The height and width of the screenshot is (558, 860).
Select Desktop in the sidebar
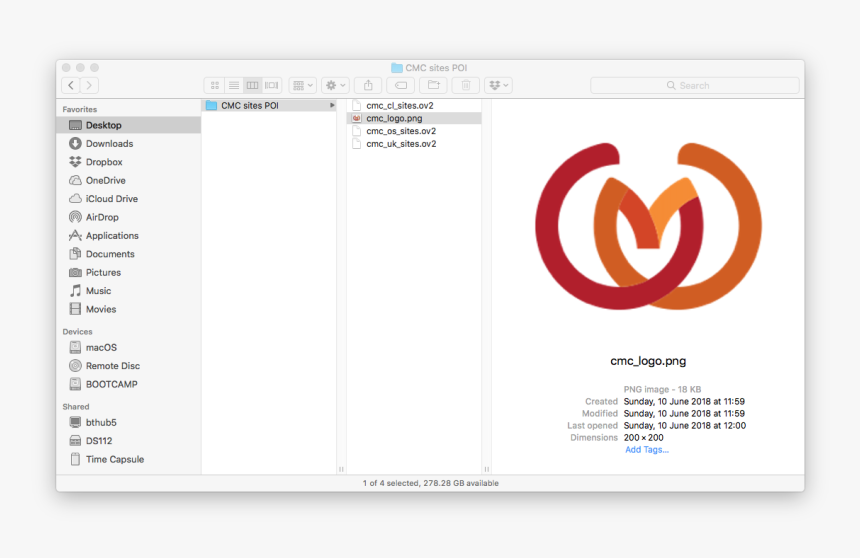pos(128,125)
